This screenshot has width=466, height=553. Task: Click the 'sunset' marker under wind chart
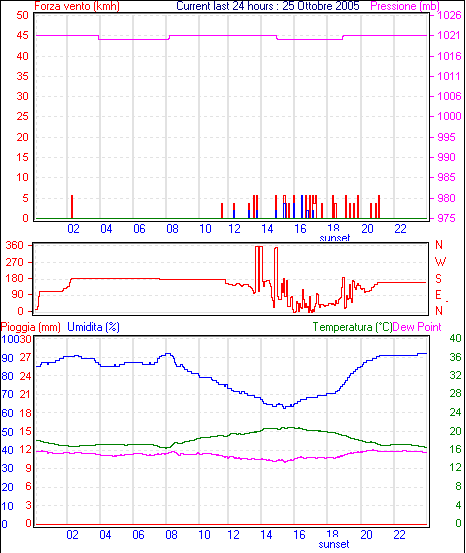335,238
